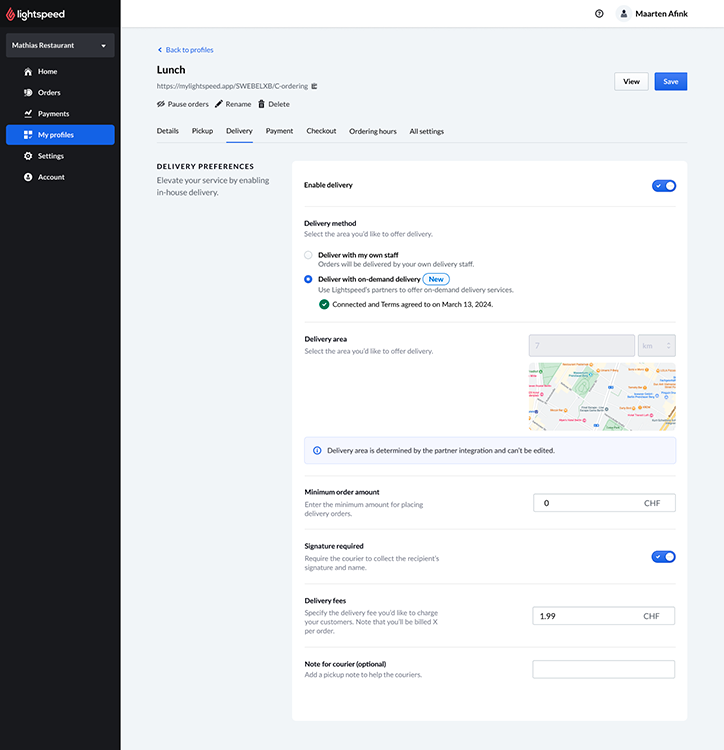724x750 pixels.
Task: Open Orders from the sidebar icon
Action: pyautogui.click(x=28, y=93)
